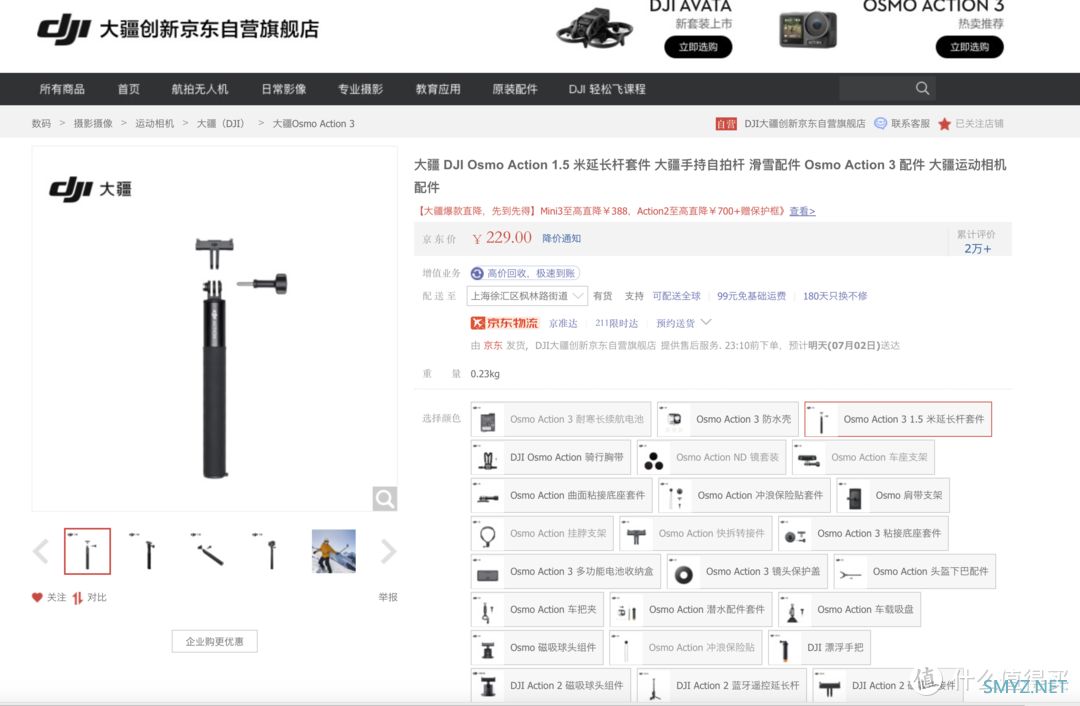1080x706 pixels.
Task: Choose Osmo Action ND 镜套装 option
Action: pos(712,457)
